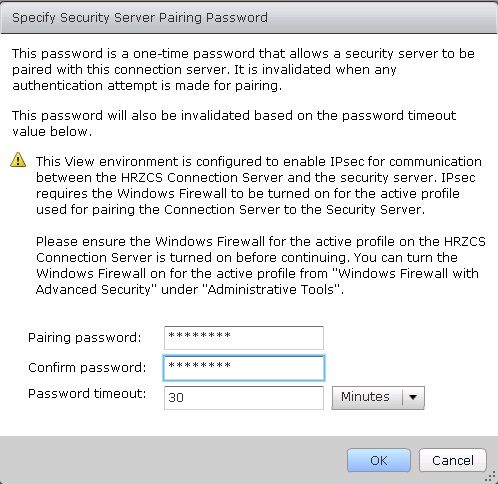The image size is (498, 484).
Task: Open the Minutes time-unit dropdown
Action: point(378,397)
